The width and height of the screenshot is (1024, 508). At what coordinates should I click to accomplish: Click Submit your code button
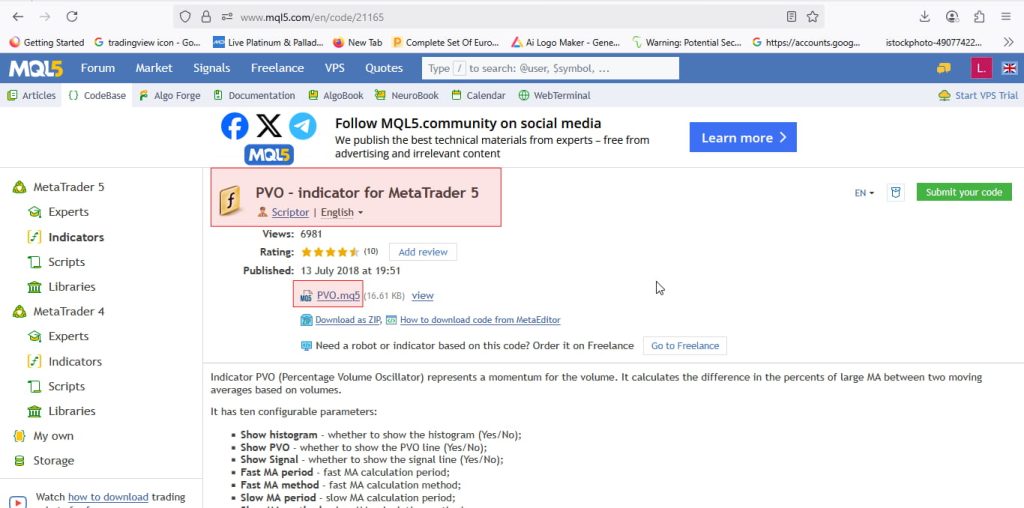coord(964,192)
